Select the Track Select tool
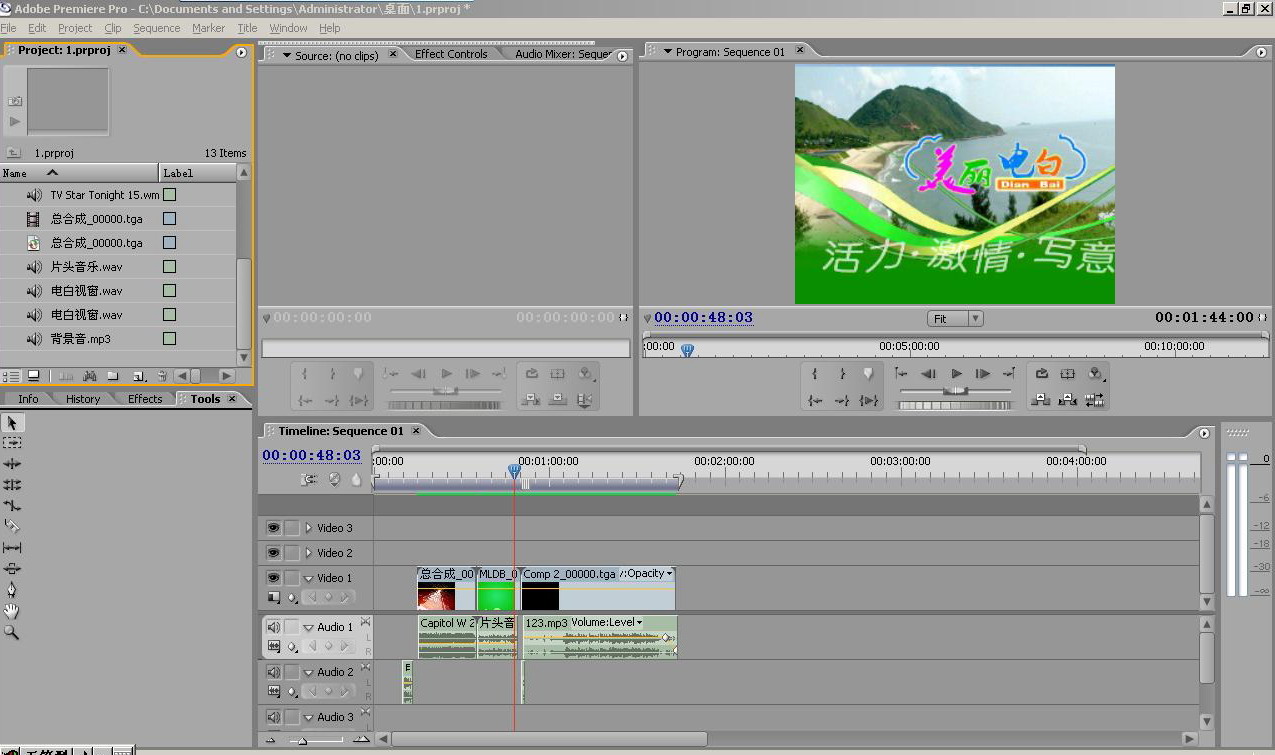This screenshot has height=755, width=1275. click(x=12, y=442)
